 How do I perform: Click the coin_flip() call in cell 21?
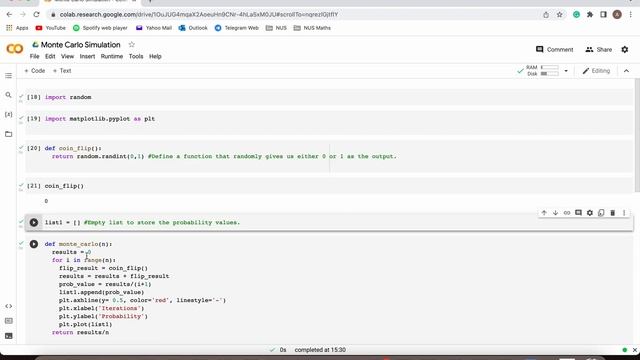[x=64, y=186]
